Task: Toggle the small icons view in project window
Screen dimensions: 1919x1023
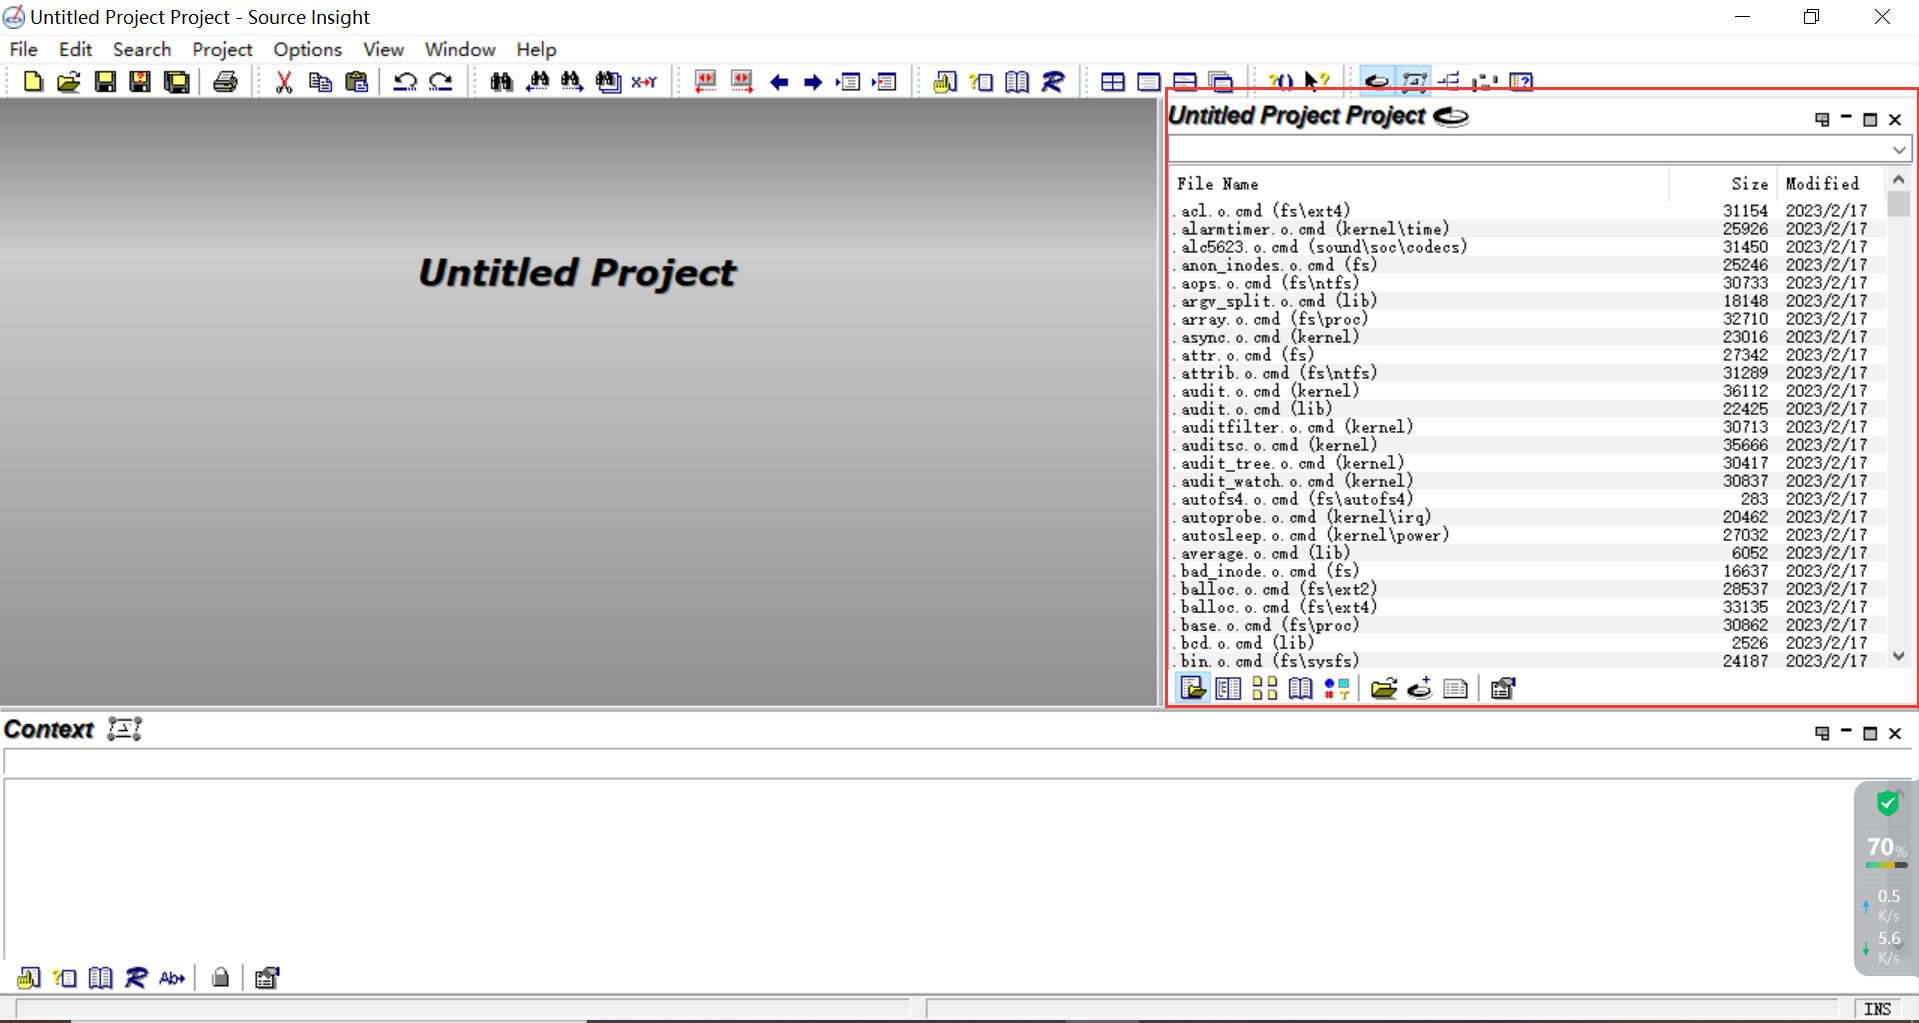Action: coord(1263,688)
